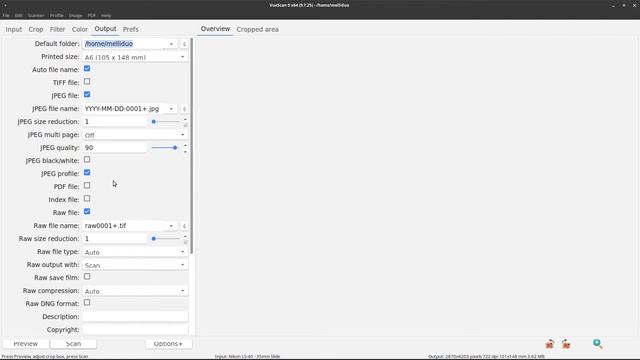This screenshot has width=640, height=360.
Task: Click the JPEG size reduction slider
Action: pos(165,122)
